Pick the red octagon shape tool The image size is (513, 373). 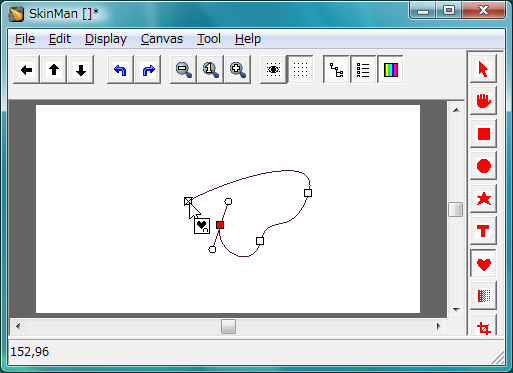pyautogui.click(x=483, y=166)
